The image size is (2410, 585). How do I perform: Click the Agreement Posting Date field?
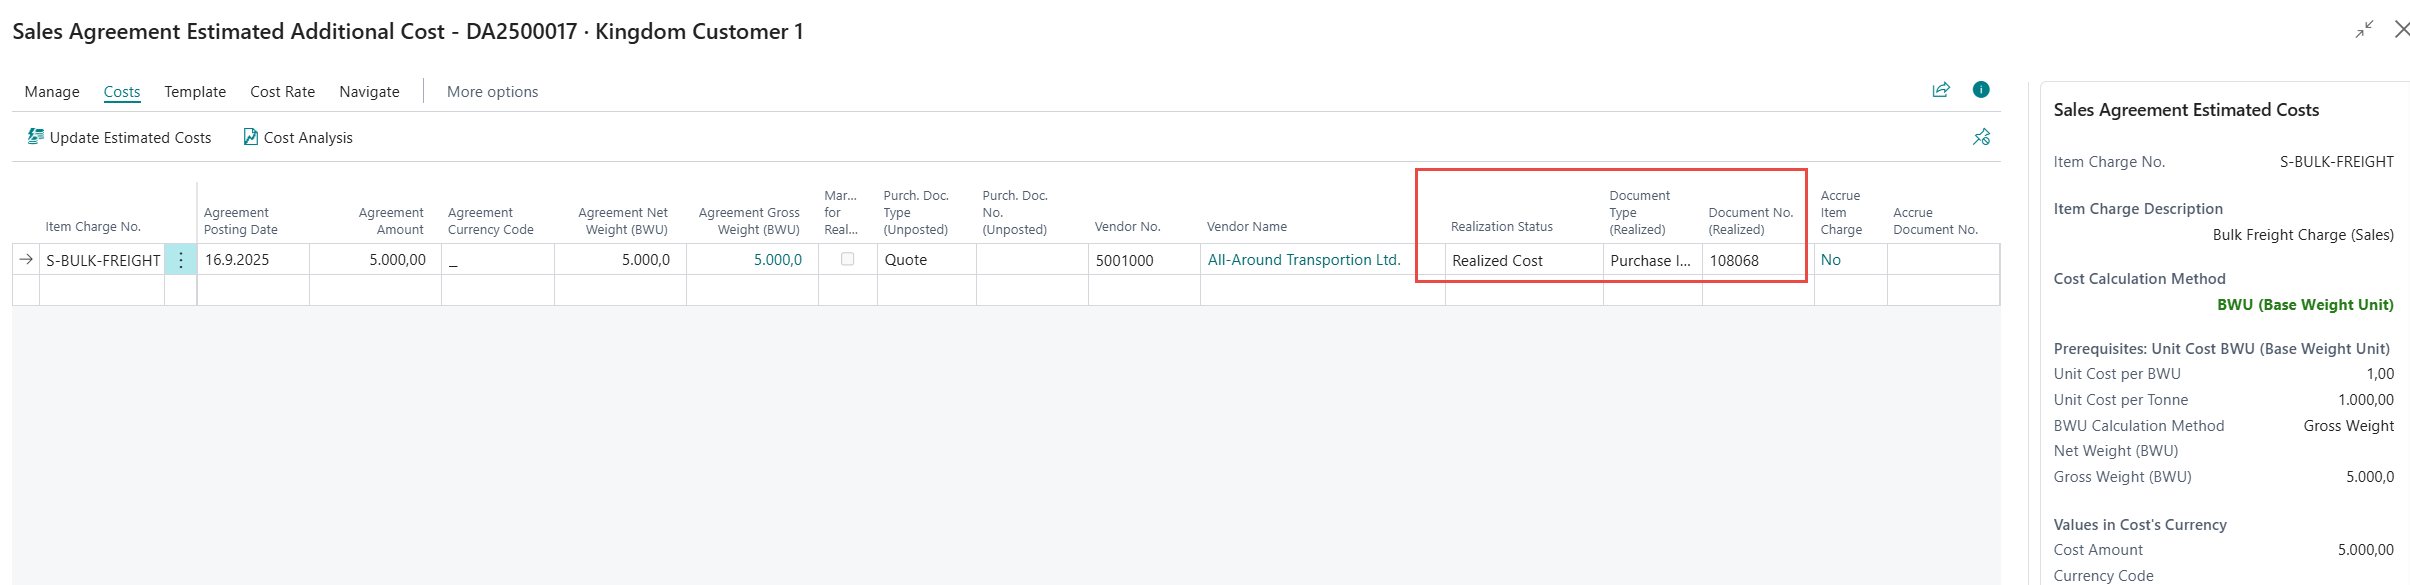(253, 260)
